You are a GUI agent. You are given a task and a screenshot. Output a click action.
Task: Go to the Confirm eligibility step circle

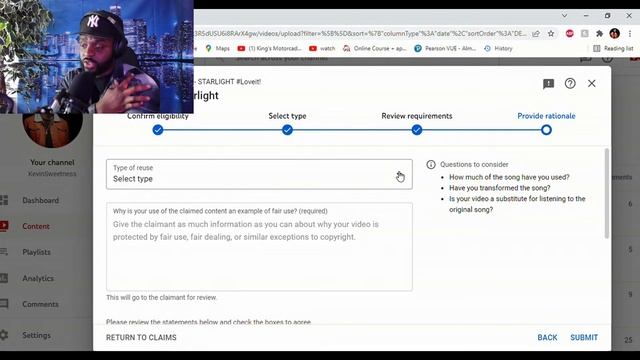(158, 130)
